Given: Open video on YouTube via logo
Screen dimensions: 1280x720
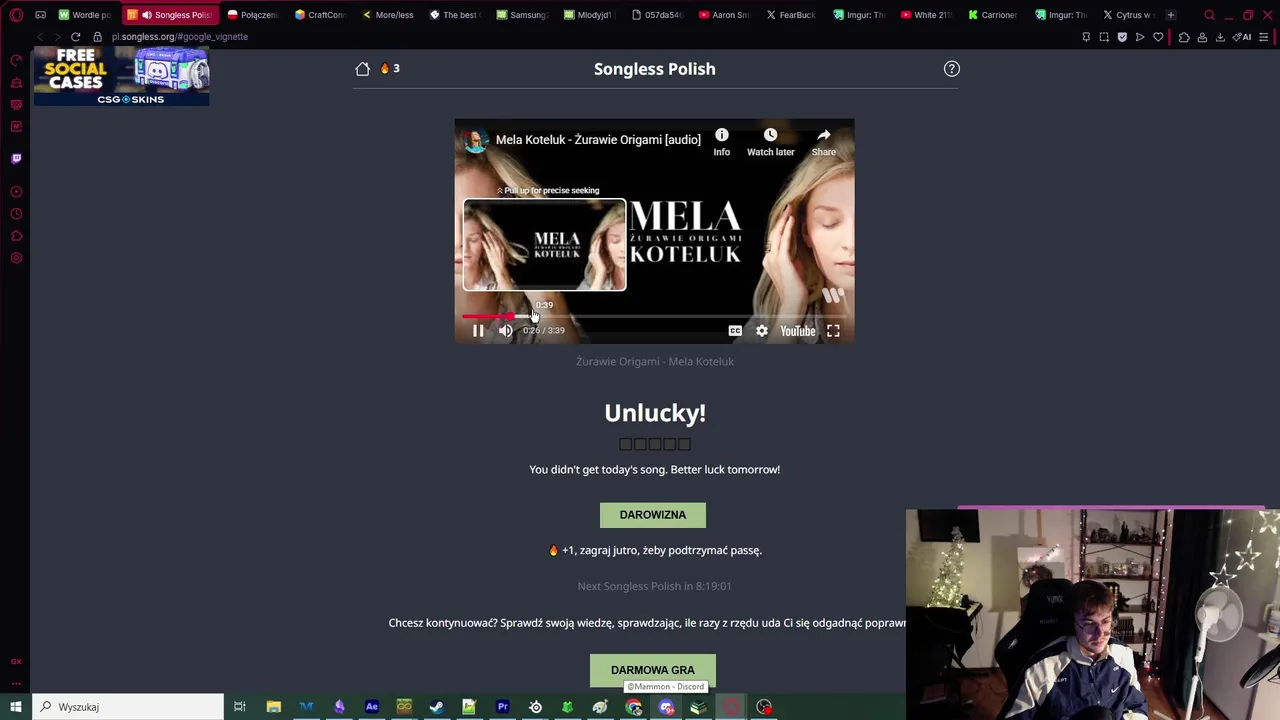Looking at the screenshot, I should (798, 331).
